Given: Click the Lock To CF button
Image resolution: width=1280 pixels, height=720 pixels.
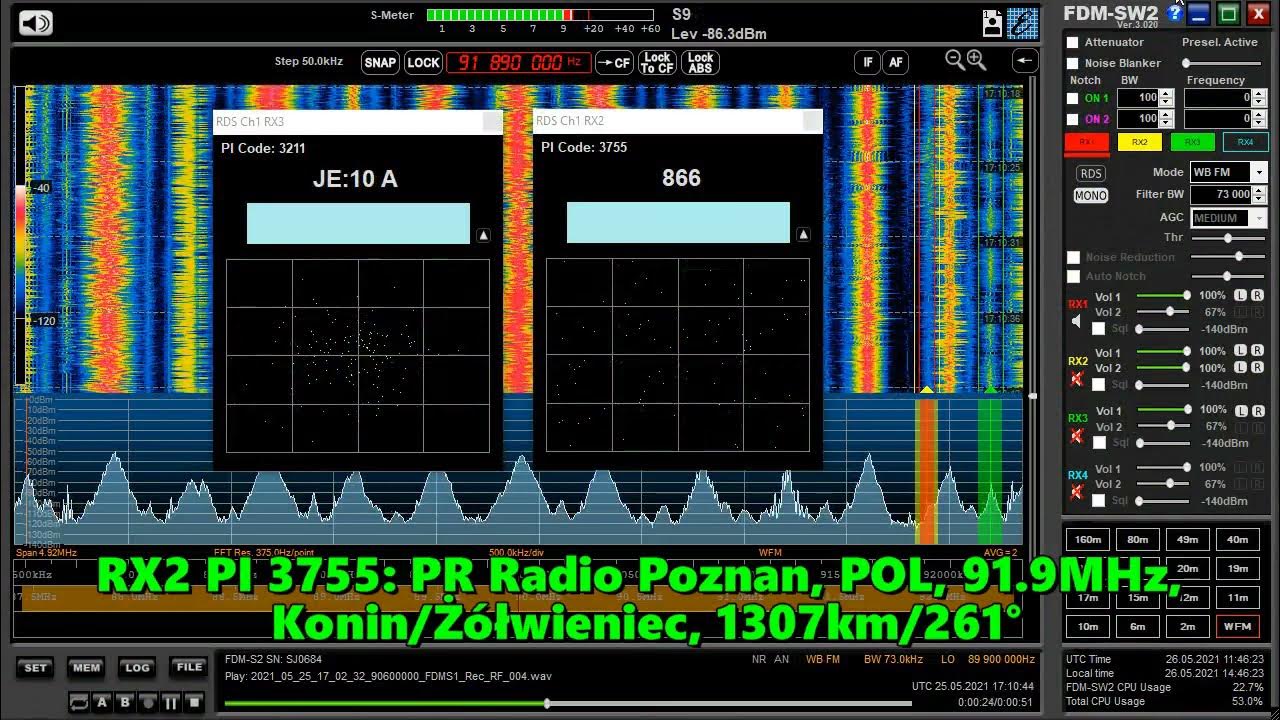Looking at the screenshot, I should 657,62.
